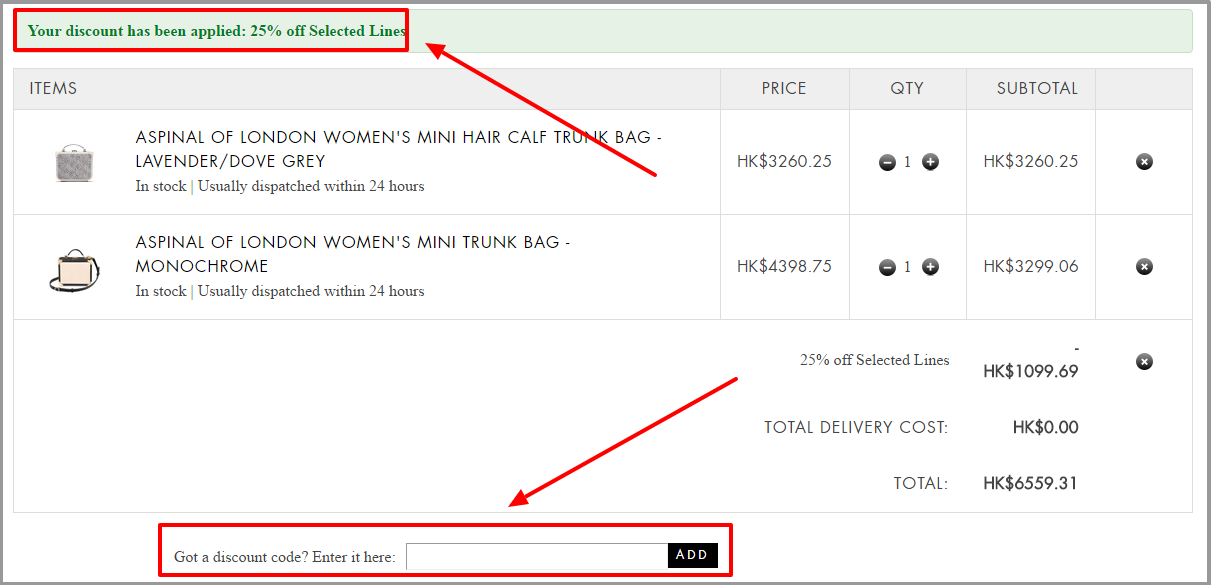Click the PRICE column header
Image resolution: width=1211 pixels, height=585 pixels.
point(784,89)
